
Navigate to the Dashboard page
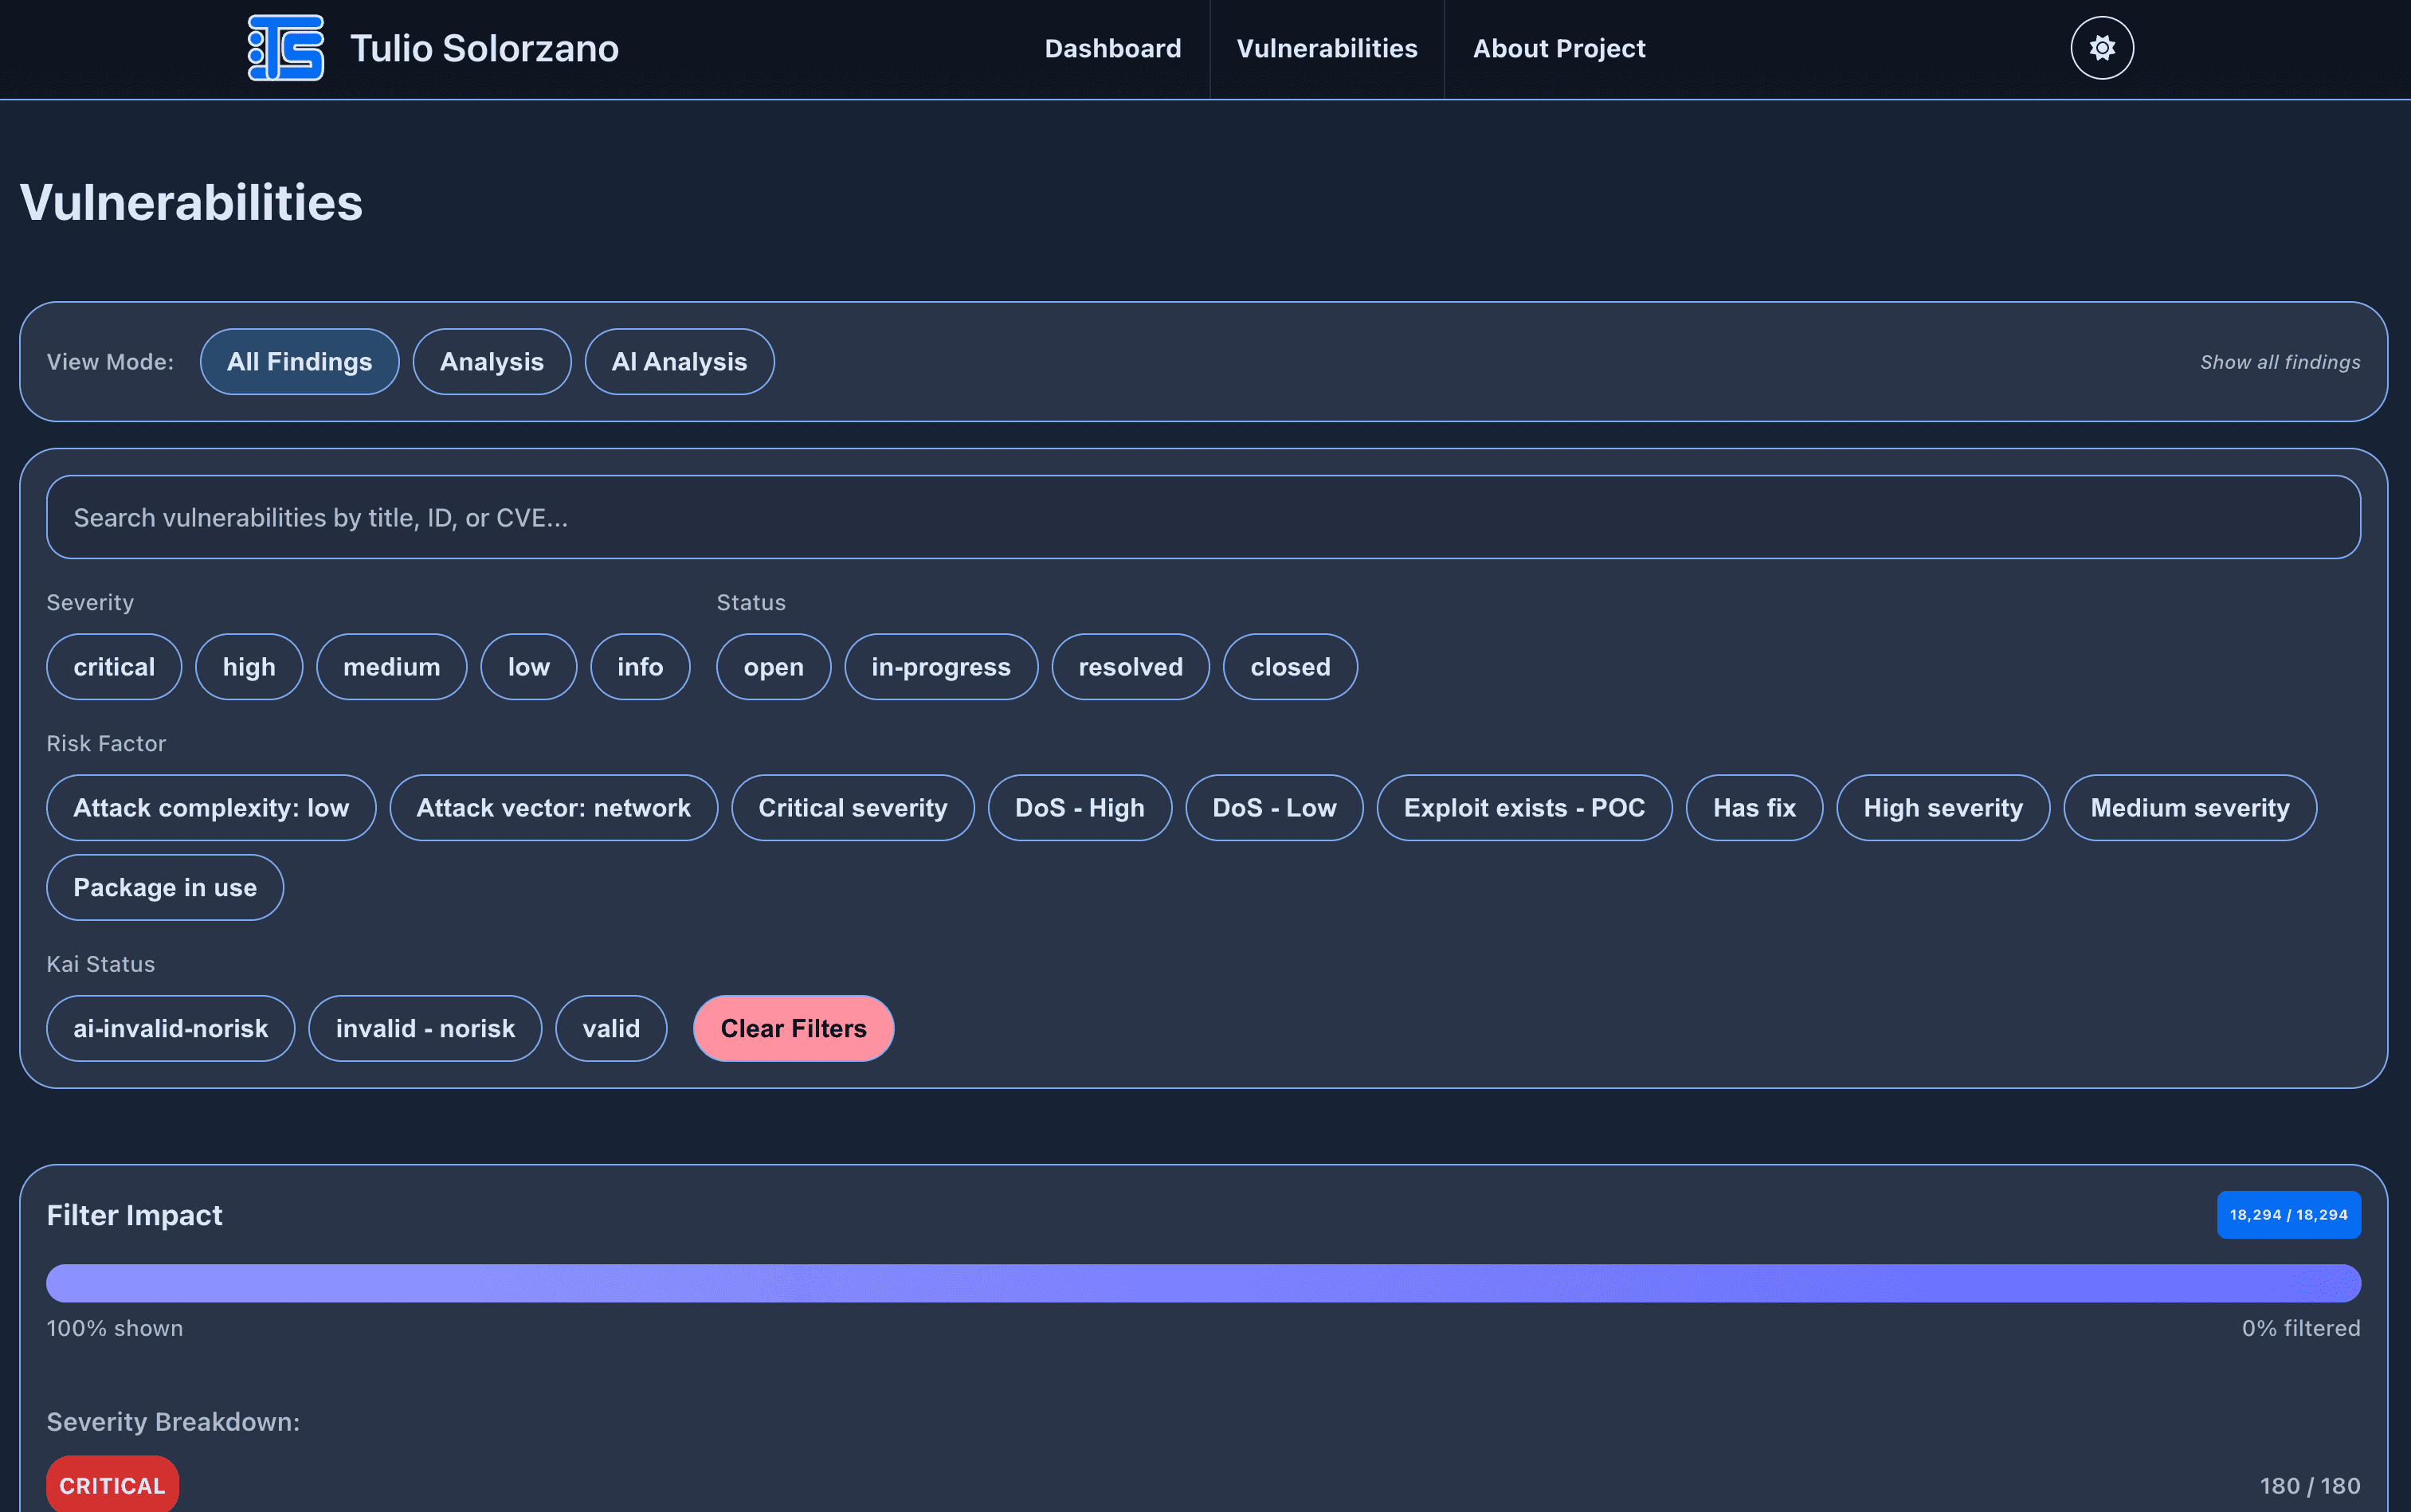coord(1112,47)
